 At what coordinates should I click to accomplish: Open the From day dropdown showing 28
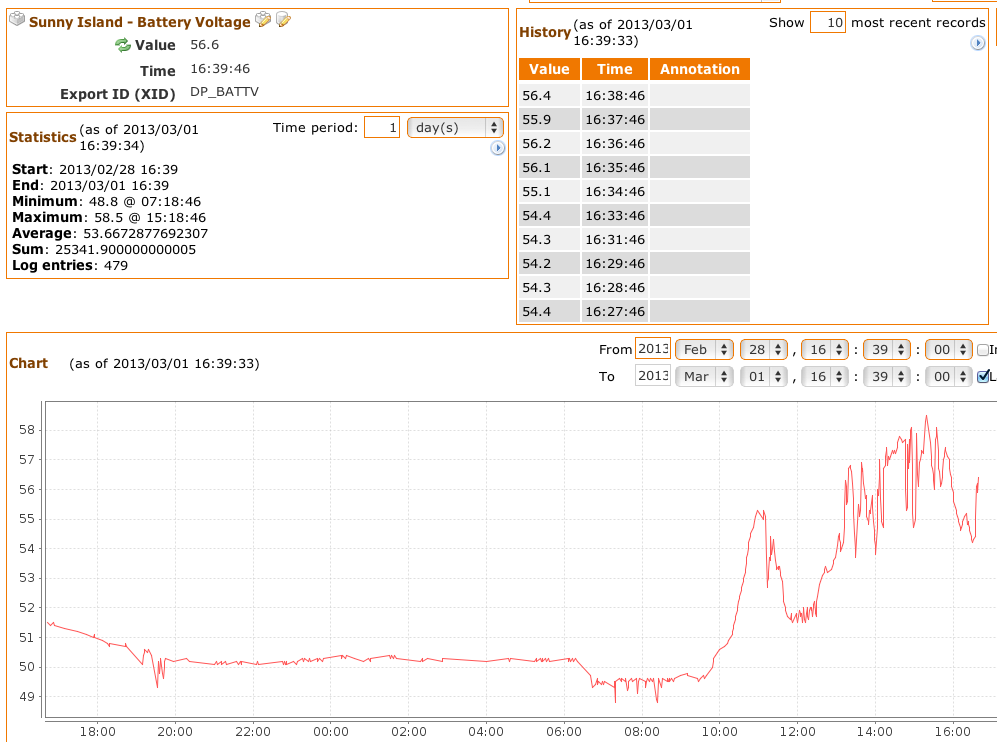point(764,349)
